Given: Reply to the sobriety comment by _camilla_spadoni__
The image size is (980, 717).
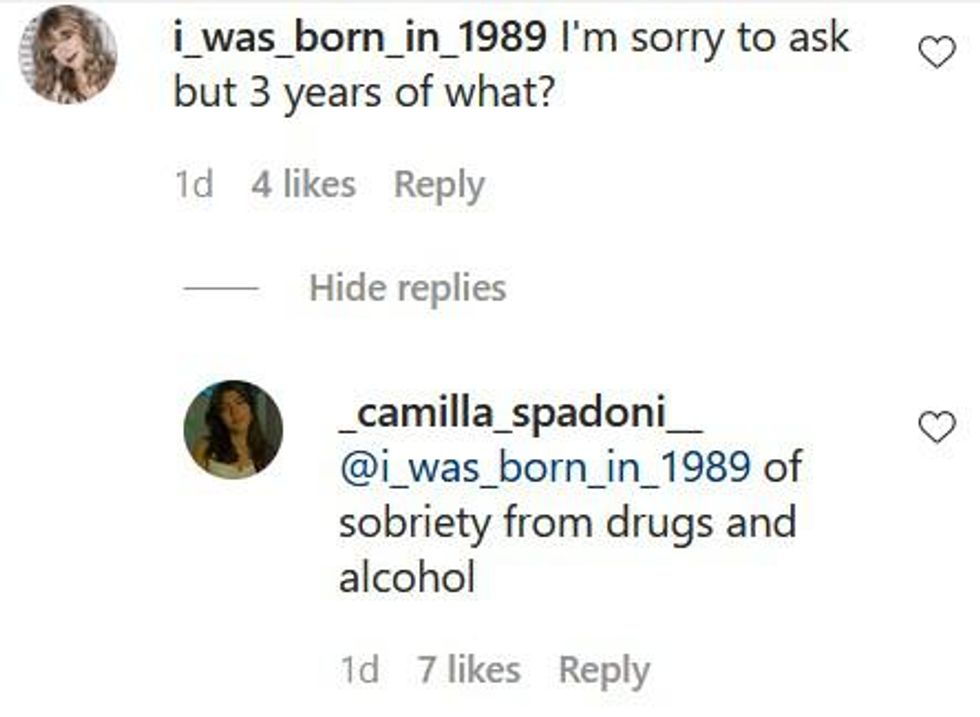Looking at the screenshot, I should tap(603, 670).
